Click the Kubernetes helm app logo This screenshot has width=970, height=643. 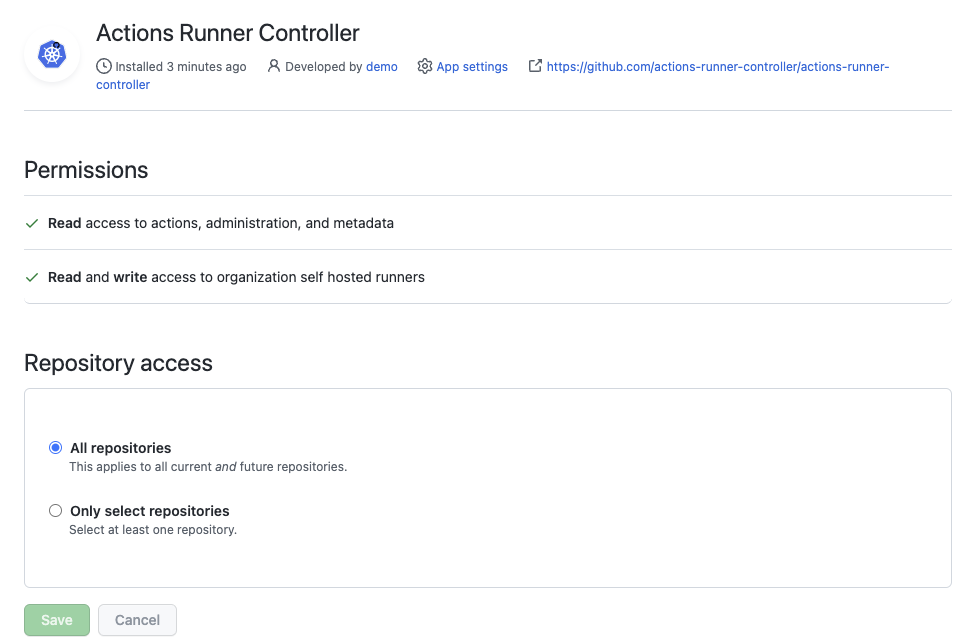point(52,54)
